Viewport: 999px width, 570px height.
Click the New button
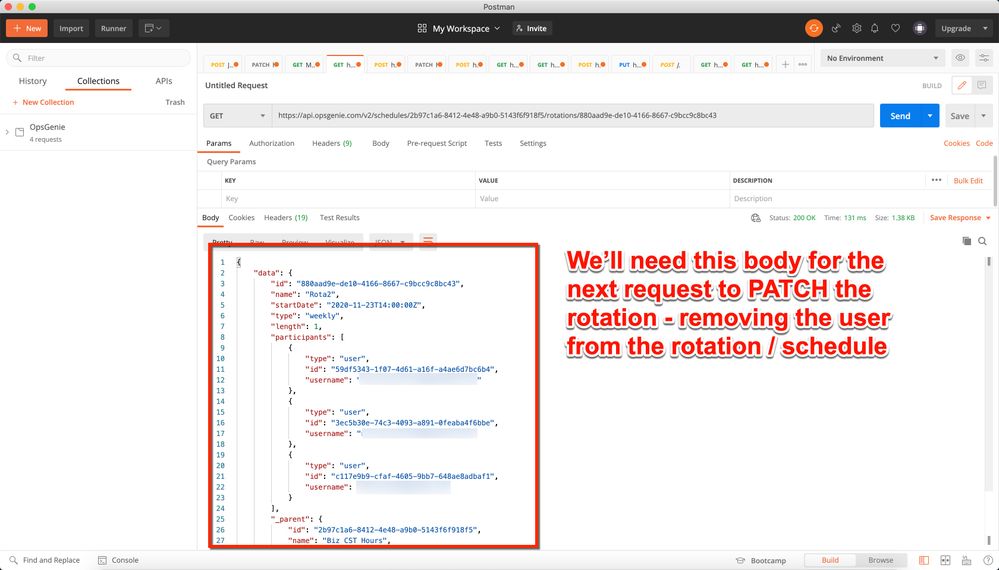coord(27,28)
